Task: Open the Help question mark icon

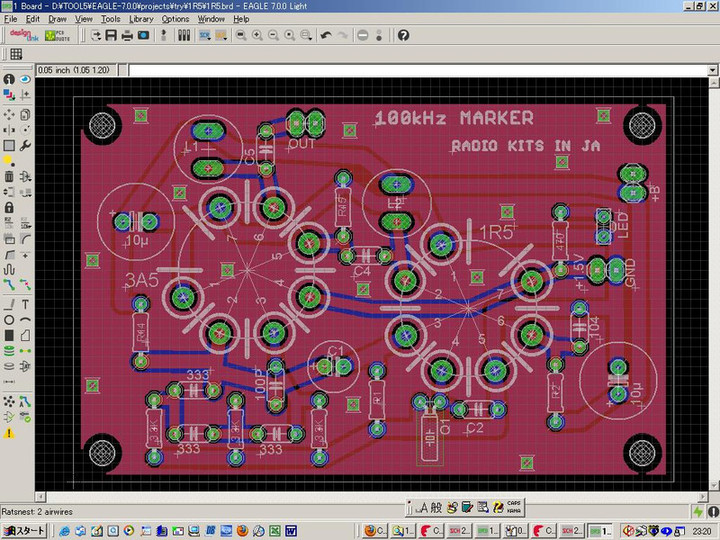Action: coord(403,35)
